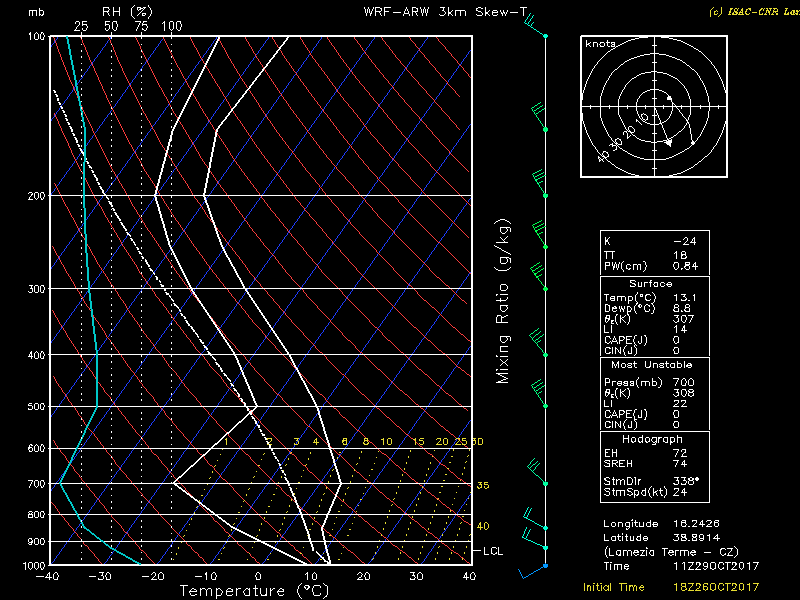Click the surface Temp(°C) value 13.1

tap(685, 297)
